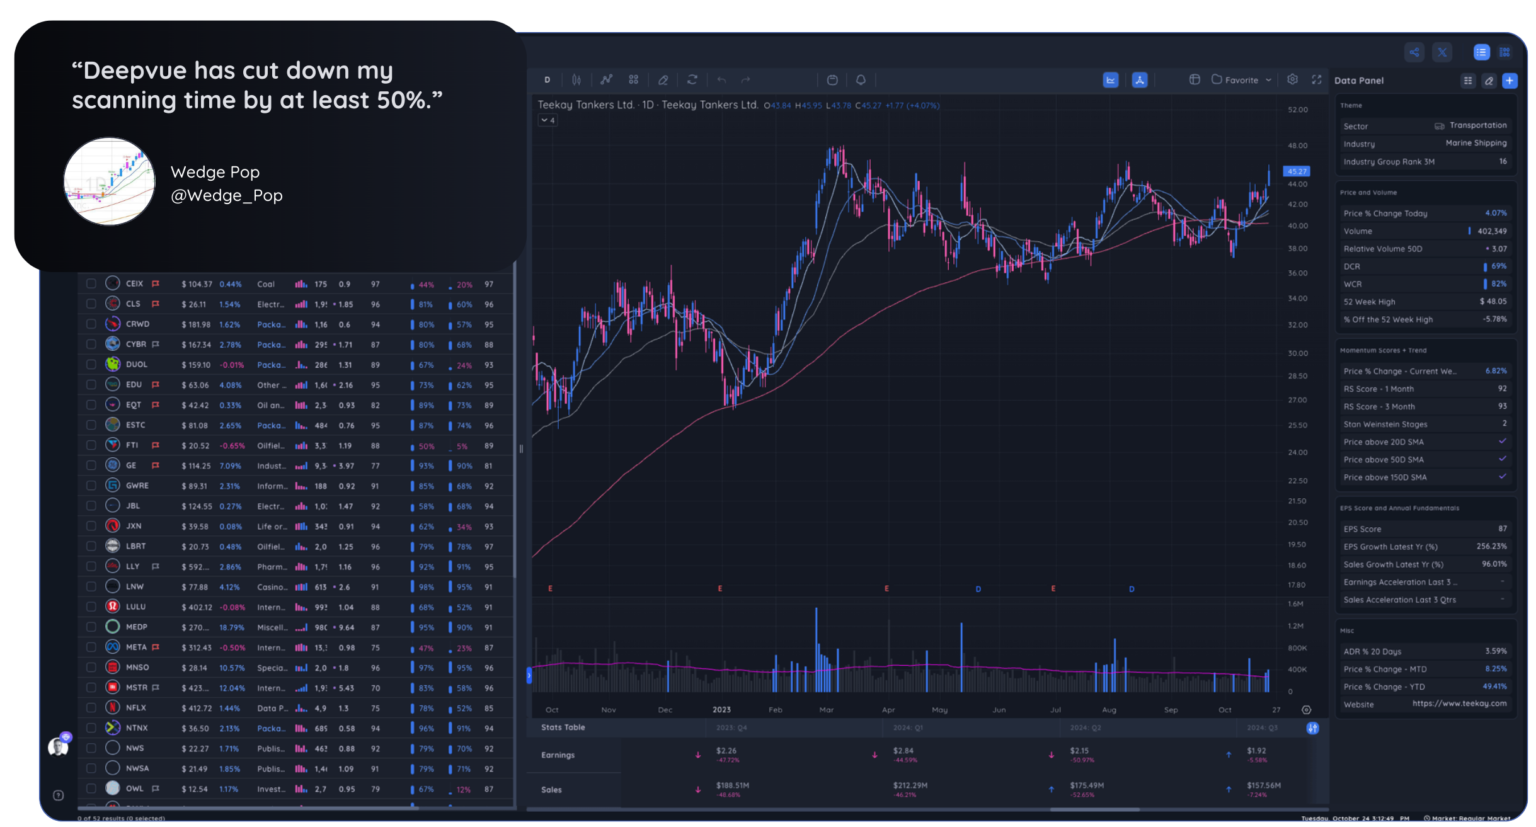Image resolution: width=1536 pixels, height=827 pixels.
Task: Open the Favorite dropdown
Action: pos(1242,80)
